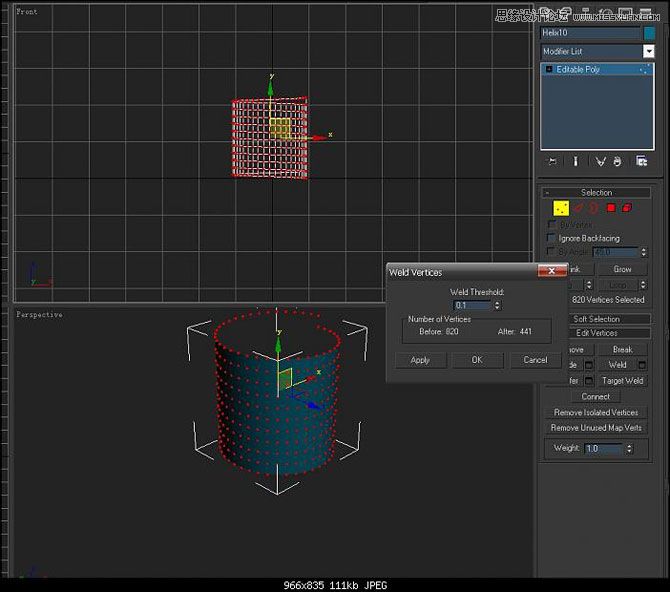
Task: Click Make Unique icon
Action: pos(600,162)
